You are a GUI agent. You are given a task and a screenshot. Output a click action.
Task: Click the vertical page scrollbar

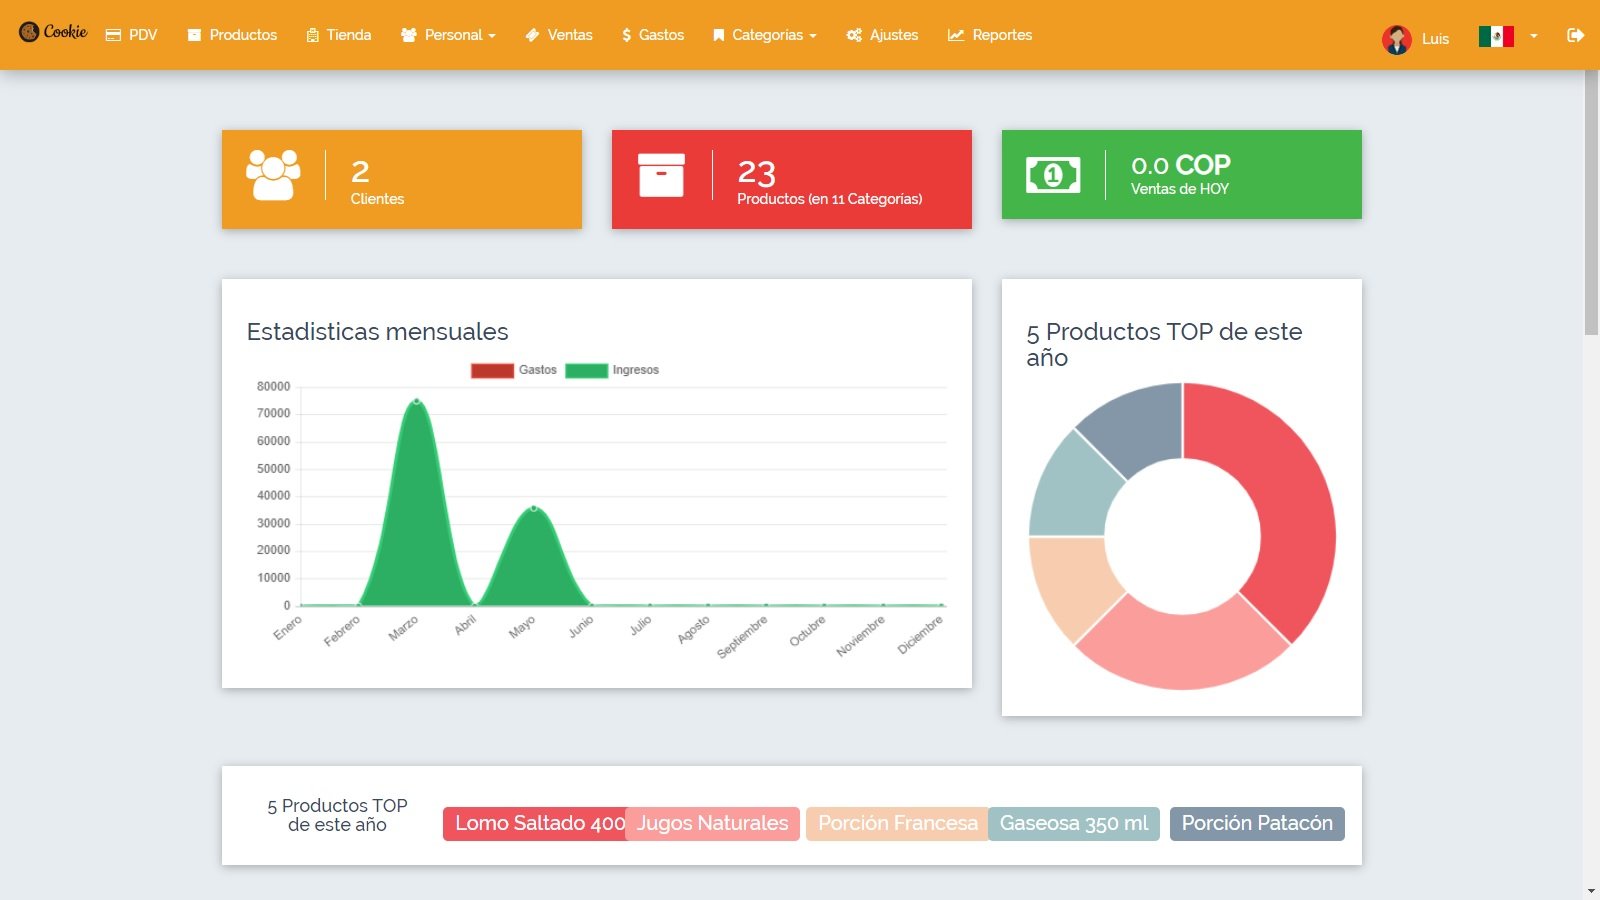tap(1591, 200)
